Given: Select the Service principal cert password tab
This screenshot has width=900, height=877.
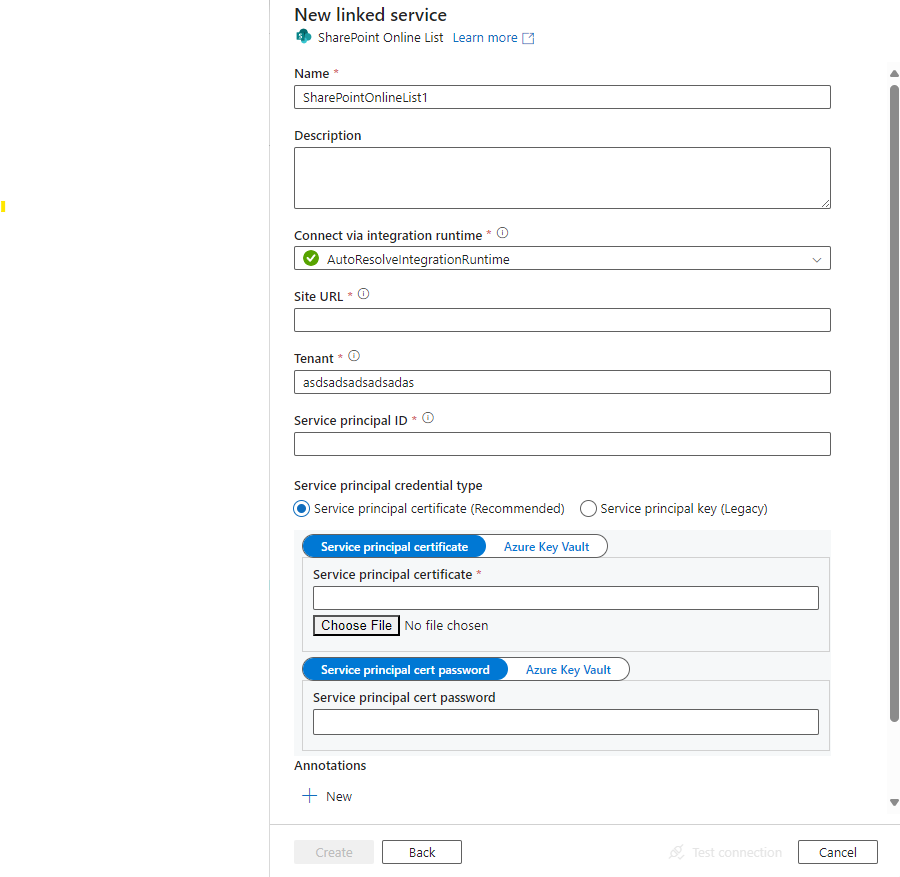Looking at the screenshot, I should pyautogui.click(x=405, y=669).
